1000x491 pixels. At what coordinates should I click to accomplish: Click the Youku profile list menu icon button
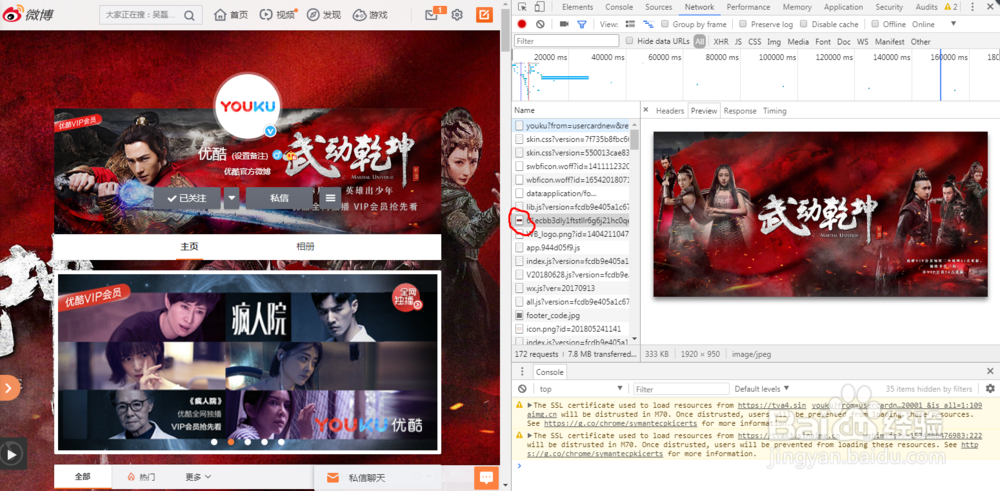pos(330,198)
